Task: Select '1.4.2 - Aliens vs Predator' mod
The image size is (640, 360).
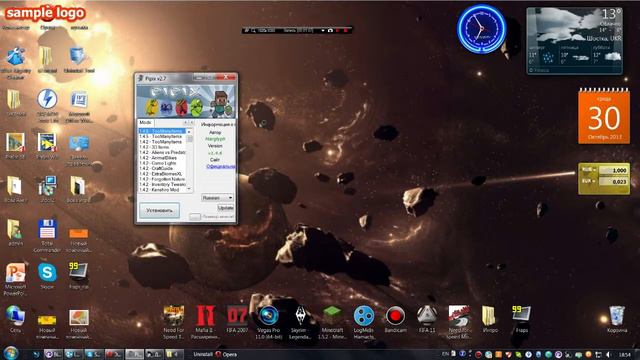Action: [x=162, y=152]
